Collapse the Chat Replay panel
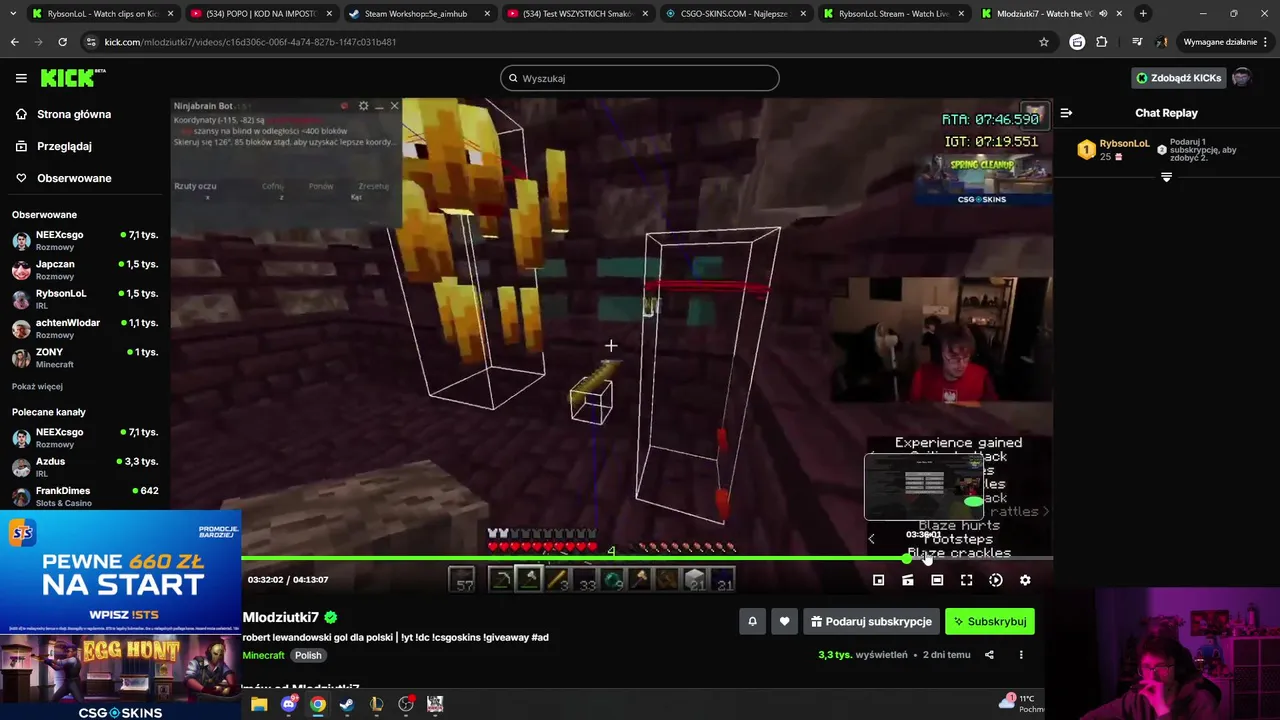1280x720 pixels. [1066, 113]
